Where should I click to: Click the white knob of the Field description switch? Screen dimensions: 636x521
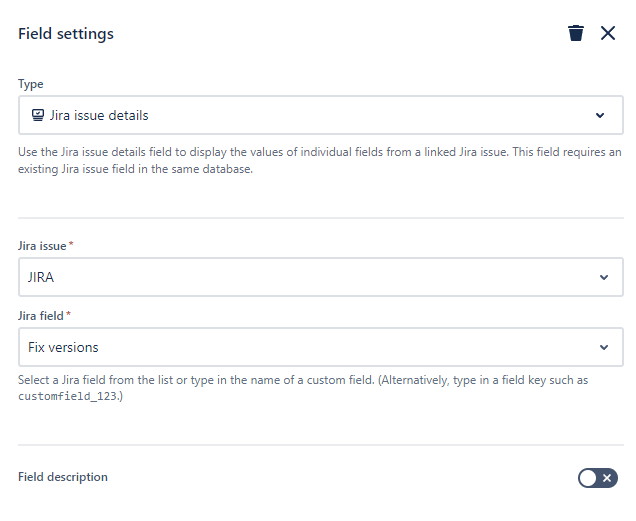point(588,478)
